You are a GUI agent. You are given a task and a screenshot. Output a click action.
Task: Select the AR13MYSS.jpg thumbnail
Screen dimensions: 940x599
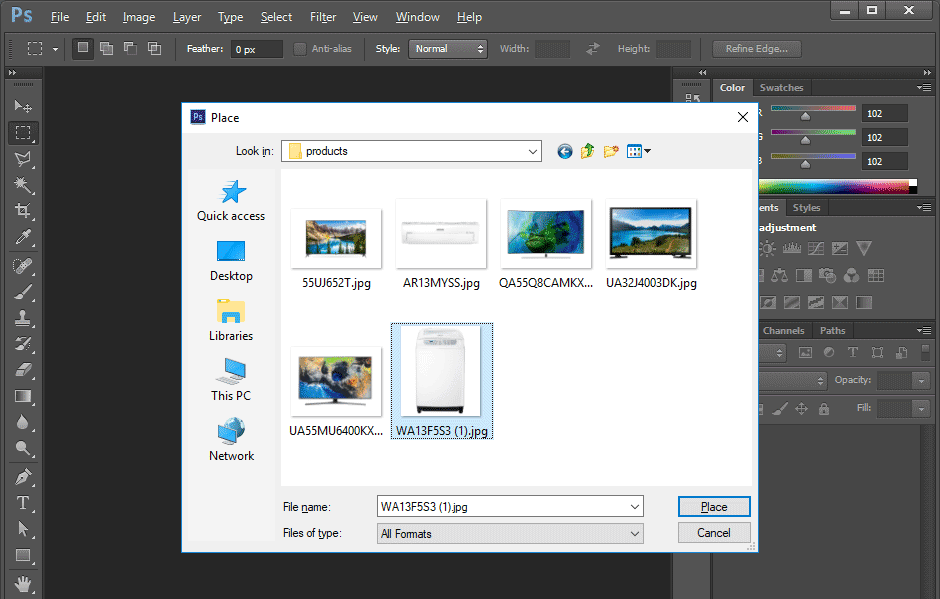click(441, 233)
